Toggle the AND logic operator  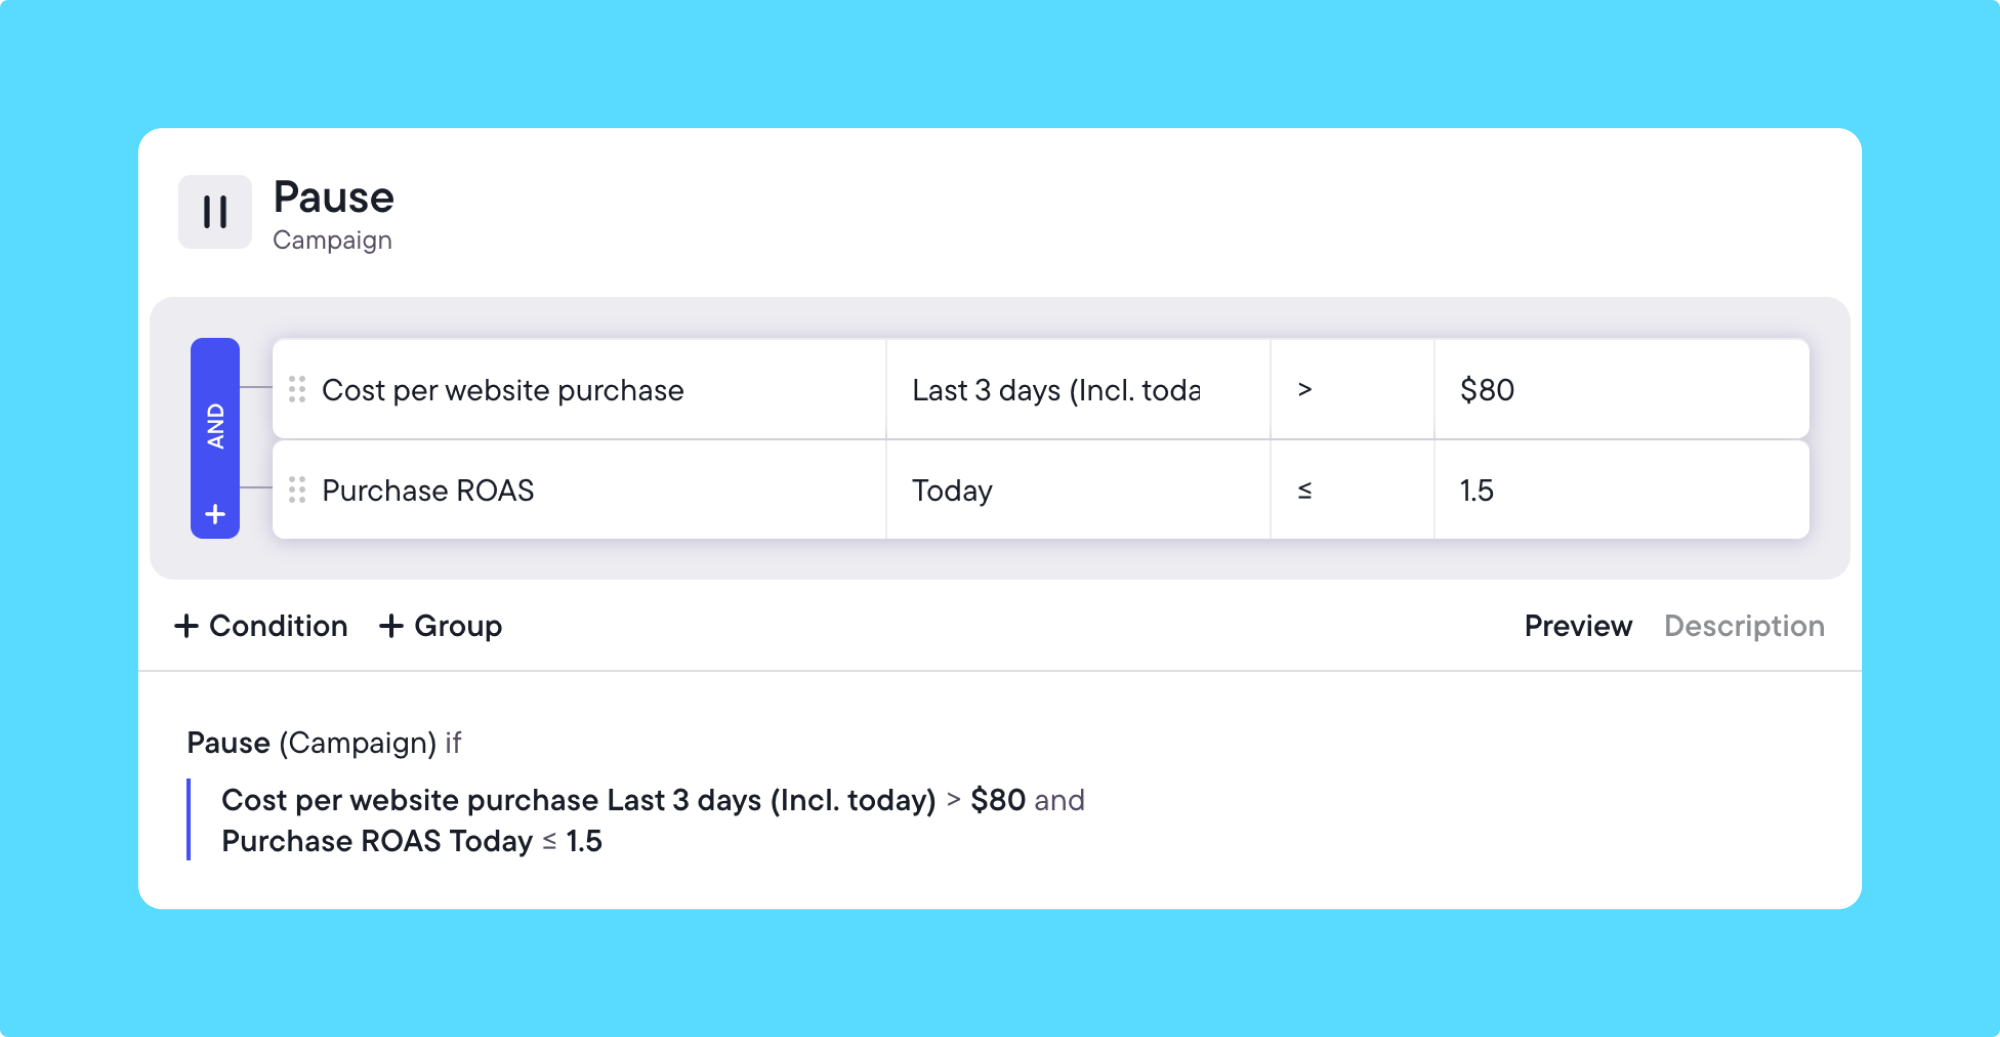(x=215, y=426)
